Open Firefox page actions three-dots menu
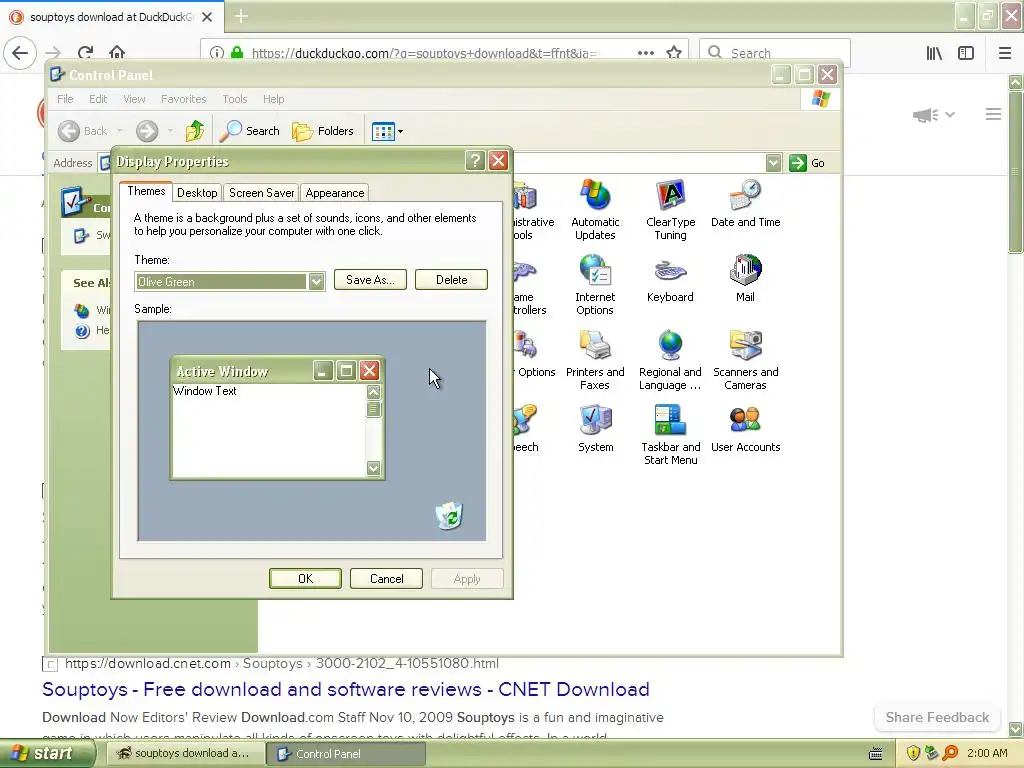Viewport: 1024px width, 768px height. pyautogui.click(x=646, y=53)
